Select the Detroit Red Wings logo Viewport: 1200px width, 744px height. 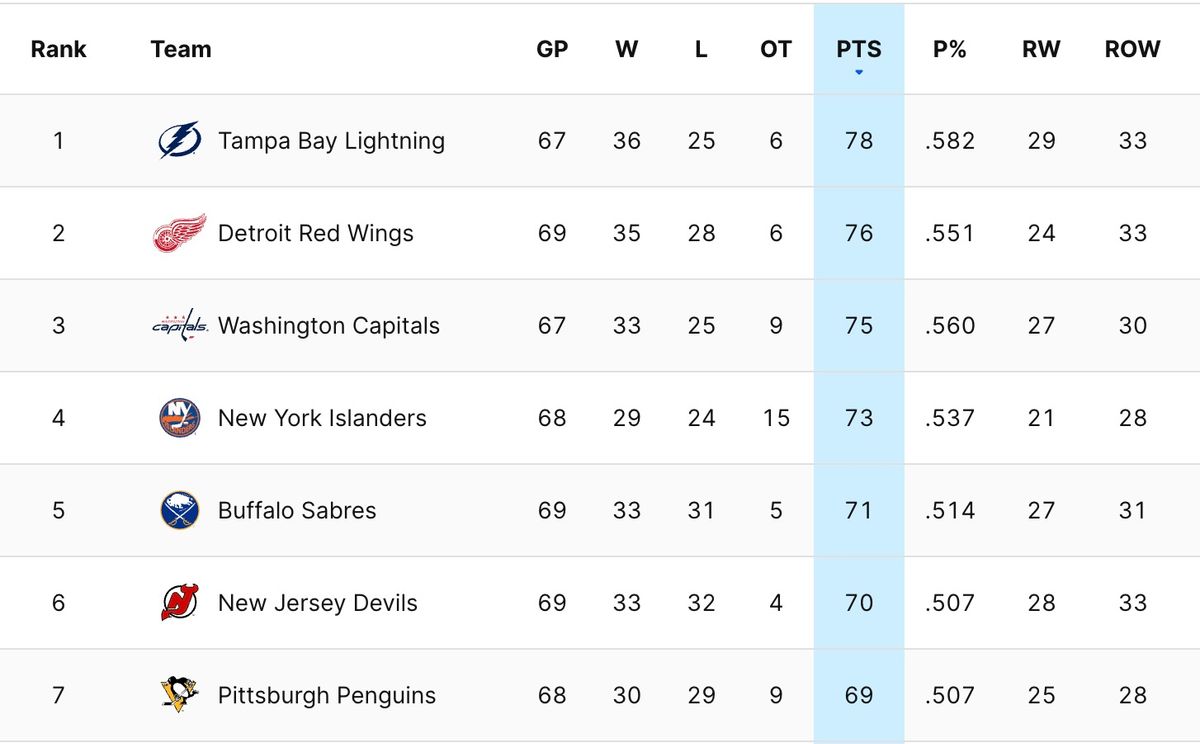180,233
